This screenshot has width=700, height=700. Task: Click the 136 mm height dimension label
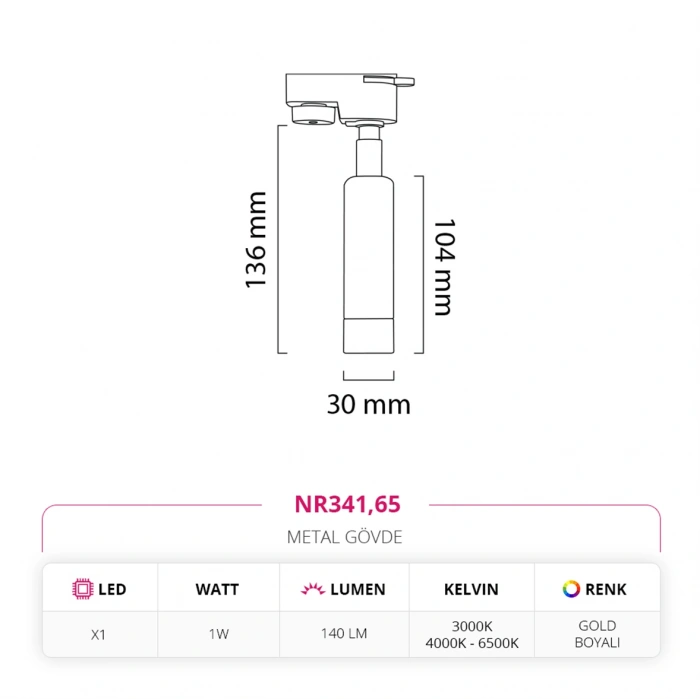(257, 240)
